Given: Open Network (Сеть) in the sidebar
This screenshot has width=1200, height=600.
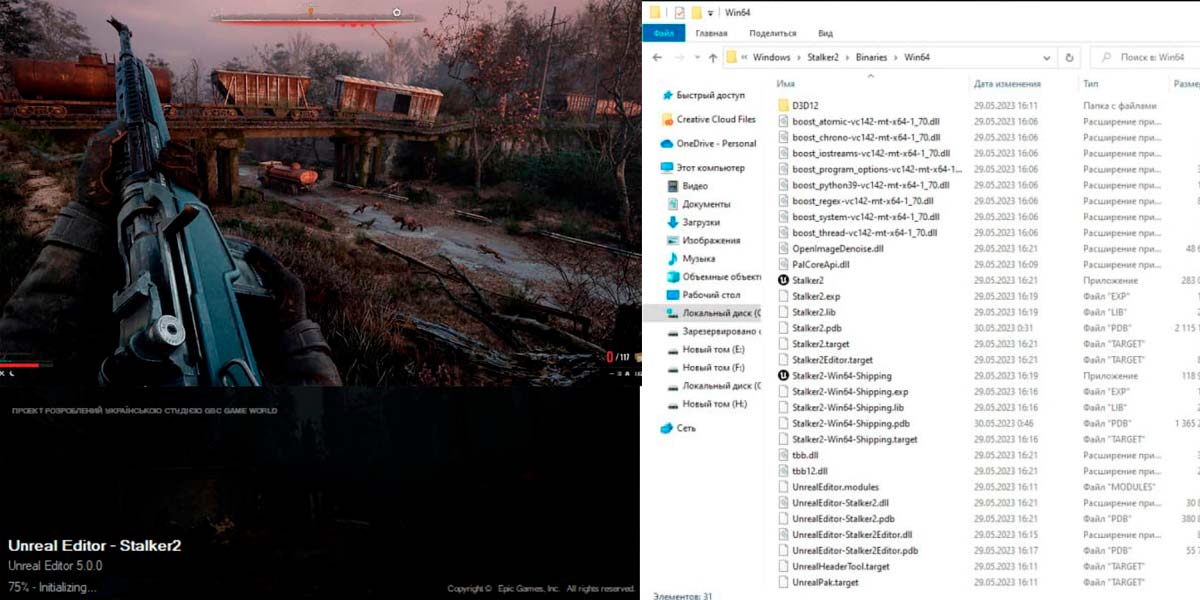Looking at the screenshot, I should coord(678,428).
